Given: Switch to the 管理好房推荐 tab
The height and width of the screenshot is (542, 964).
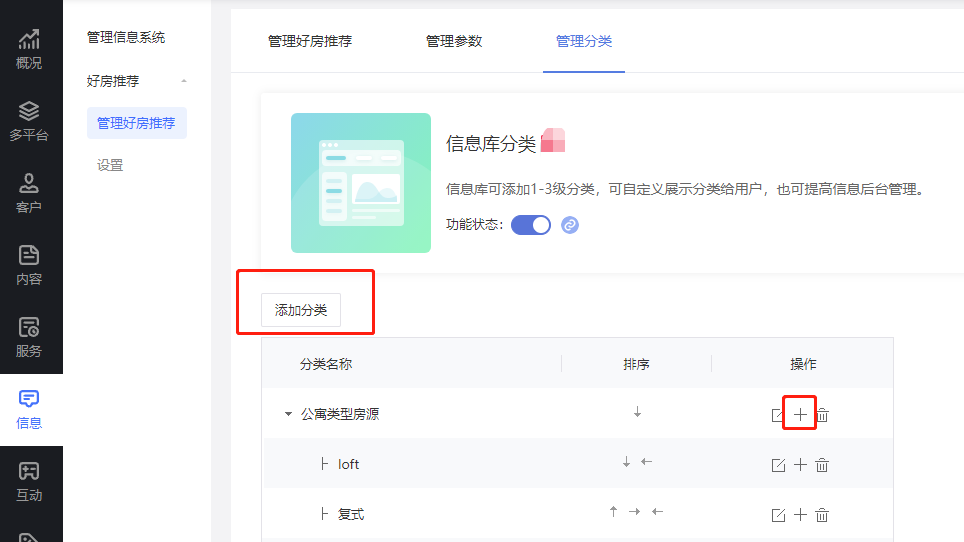Looking at the screenshot, I should pyautogui.click(x=310, y=41).
